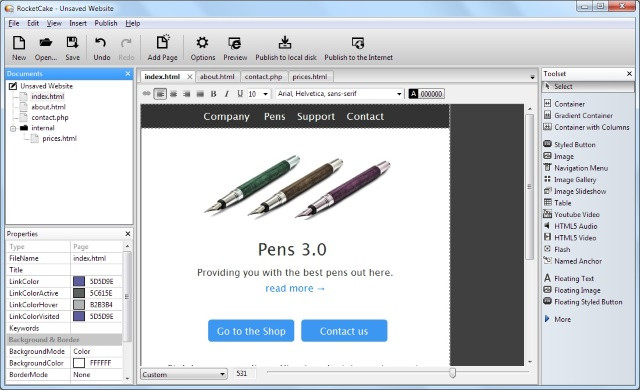Image resolution: width=640 pixels, height=390 pixels.
Task: Switch to the about.html tab
Action: (x=217, y=76)
